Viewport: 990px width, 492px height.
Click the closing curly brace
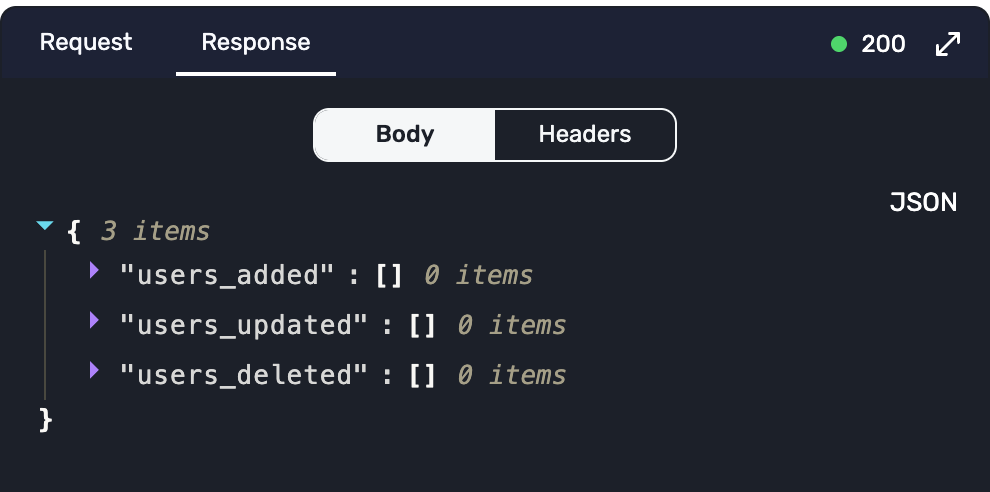(45, 419)
